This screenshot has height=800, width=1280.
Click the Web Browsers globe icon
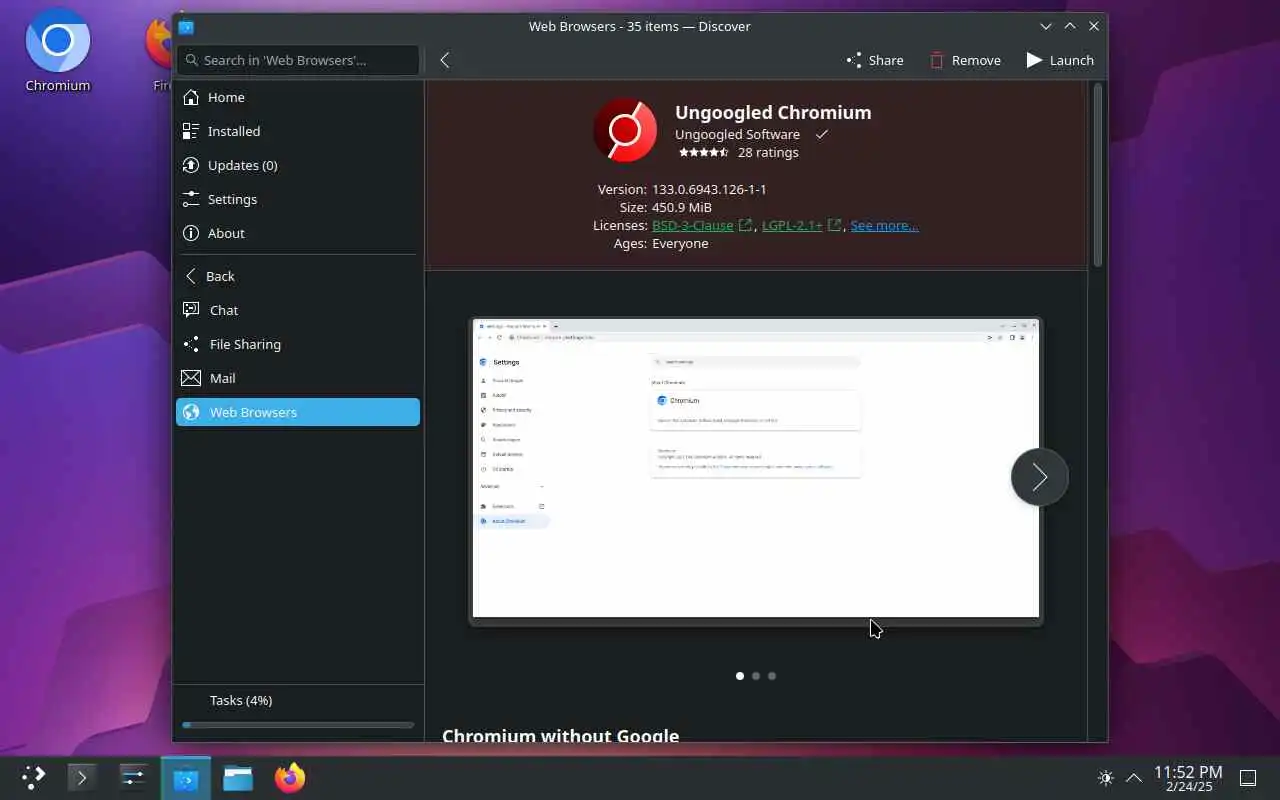191,412
